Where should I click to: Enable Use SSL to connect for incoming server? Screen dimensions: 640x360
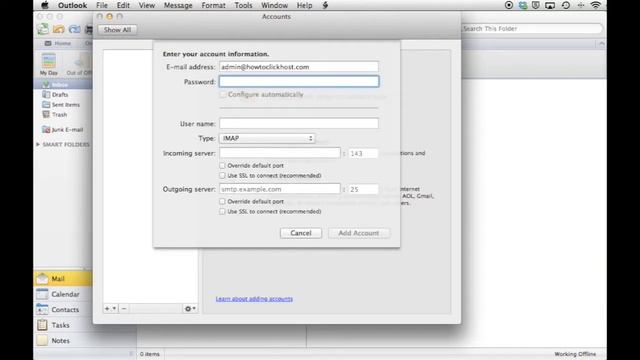(222, 176)
